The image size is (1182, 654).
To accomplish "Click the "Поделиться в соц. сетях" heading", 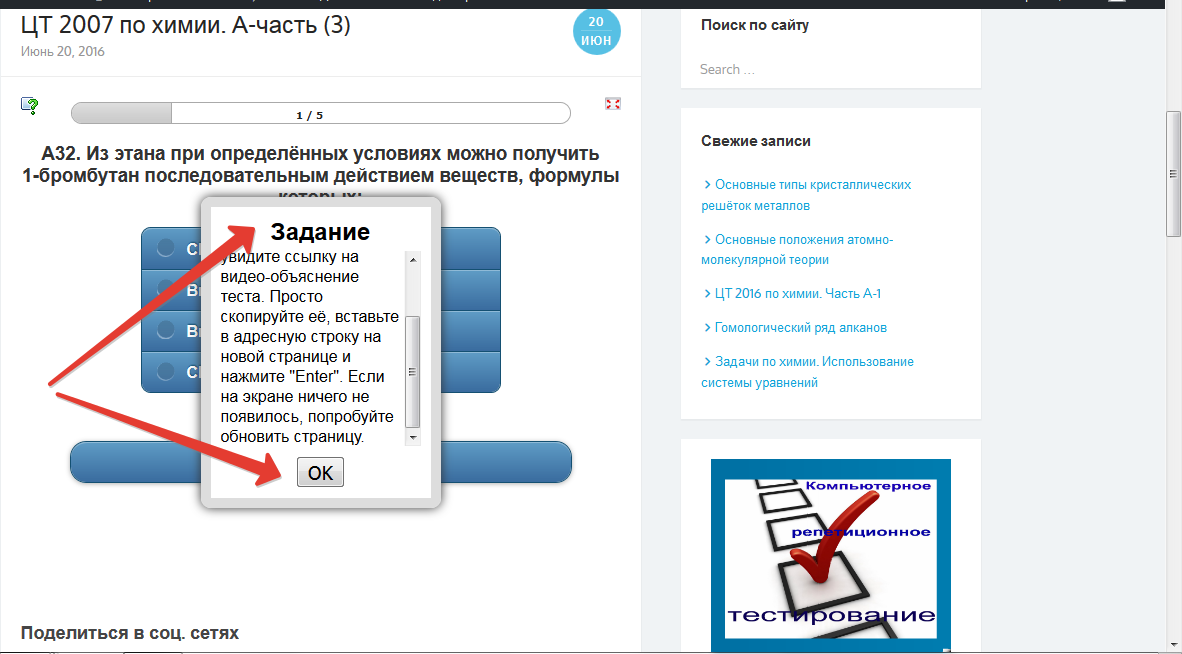I will (130, 633).
